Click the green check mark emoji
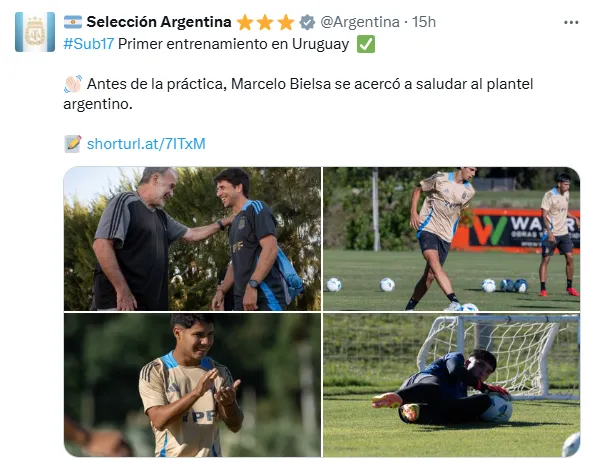Viewport: 590px width, 462px height. pyautogui.click(x=366, y=44)
